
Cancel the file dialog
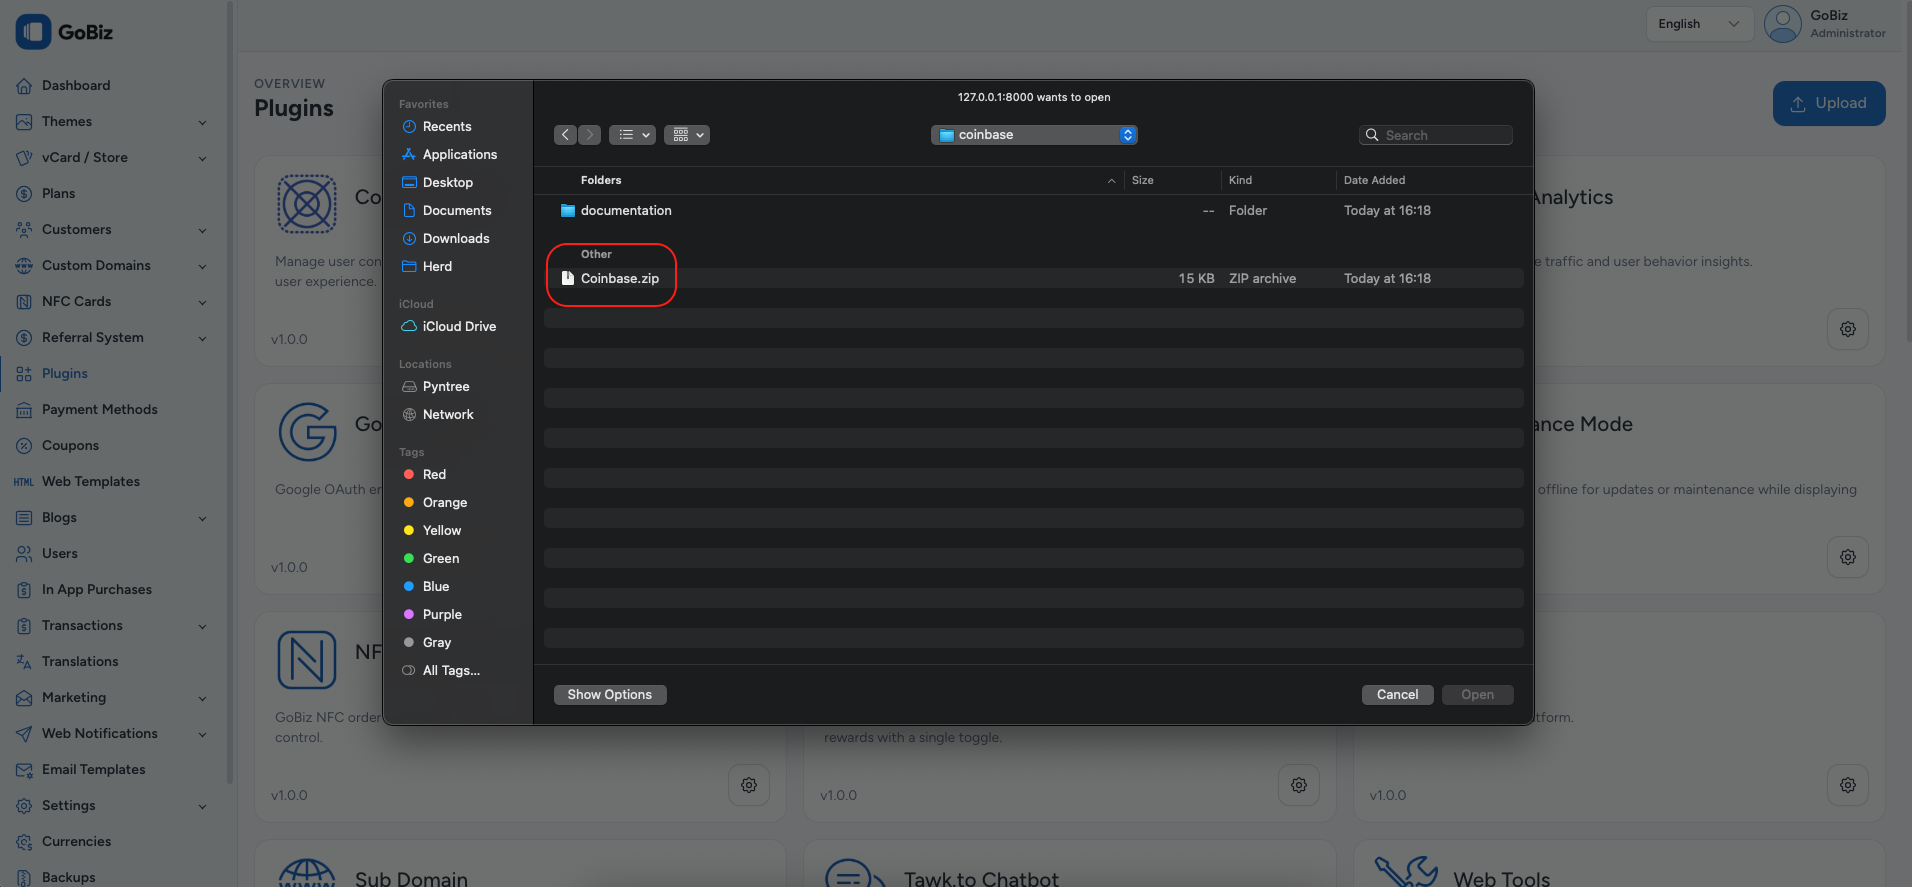tap(1397, 695)
